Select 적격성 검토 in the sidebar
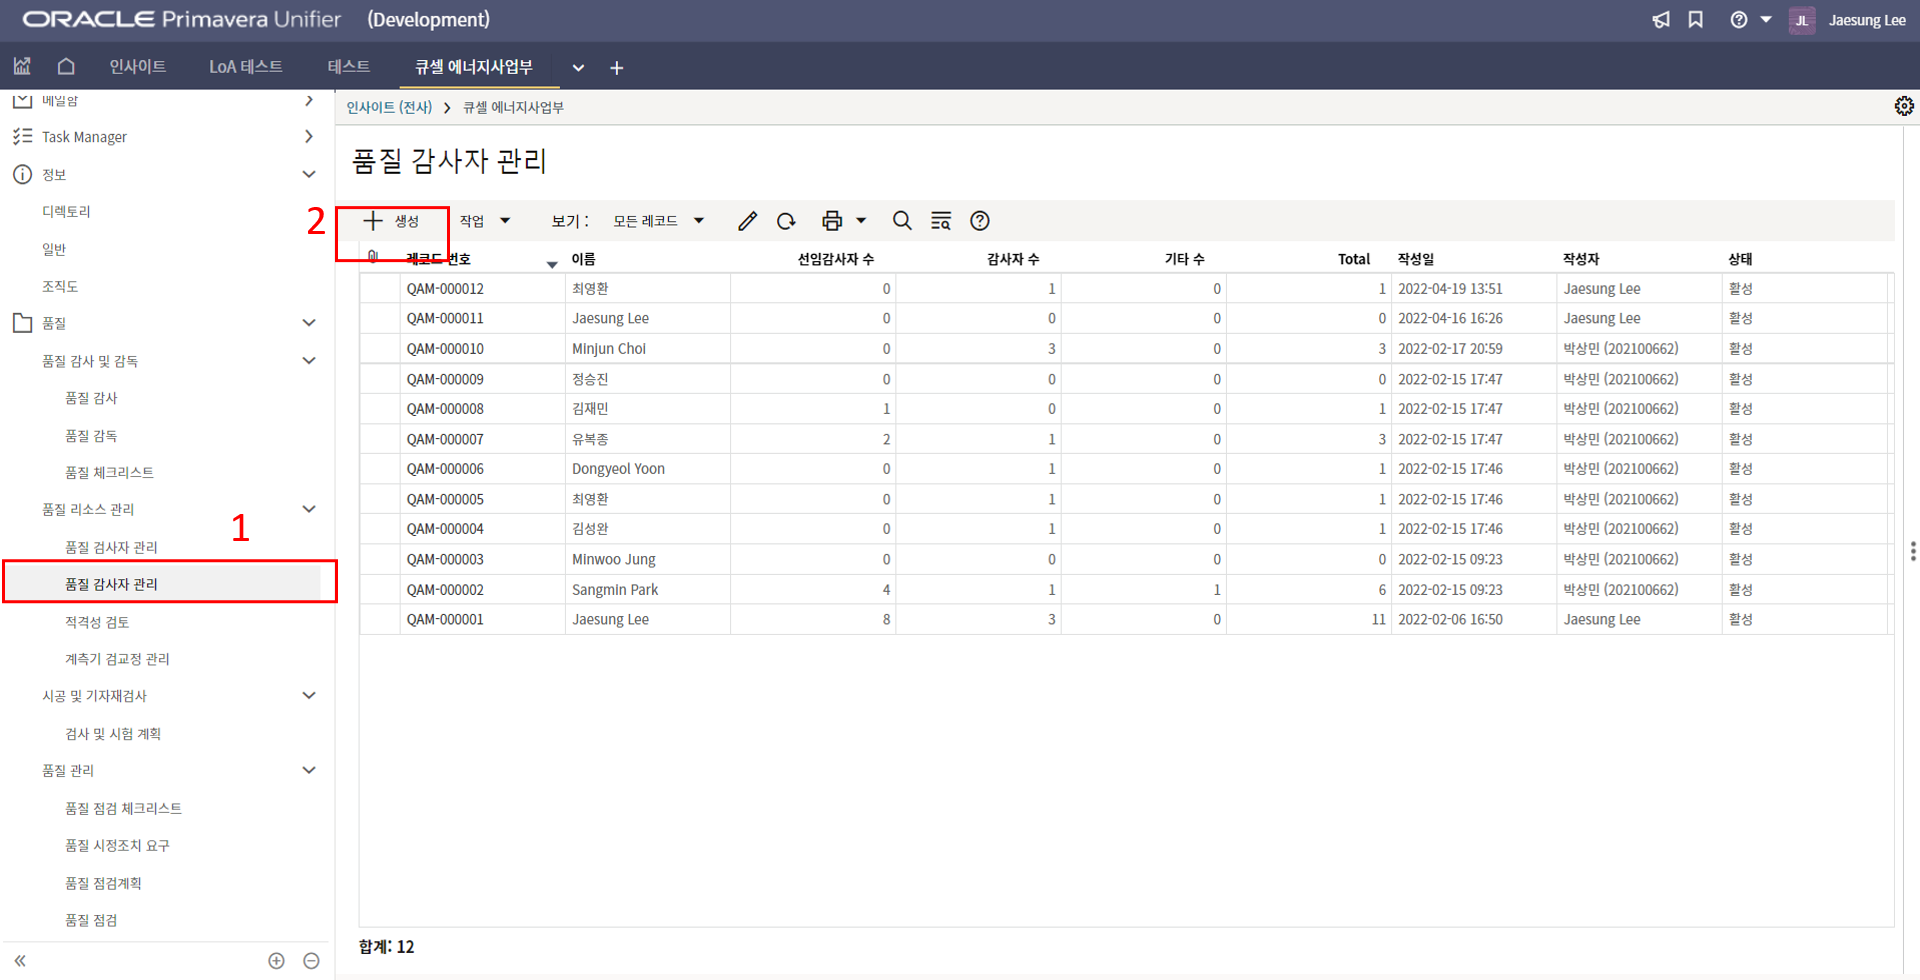The height and width of the screenshot is (980, 1920). [97, 622]
